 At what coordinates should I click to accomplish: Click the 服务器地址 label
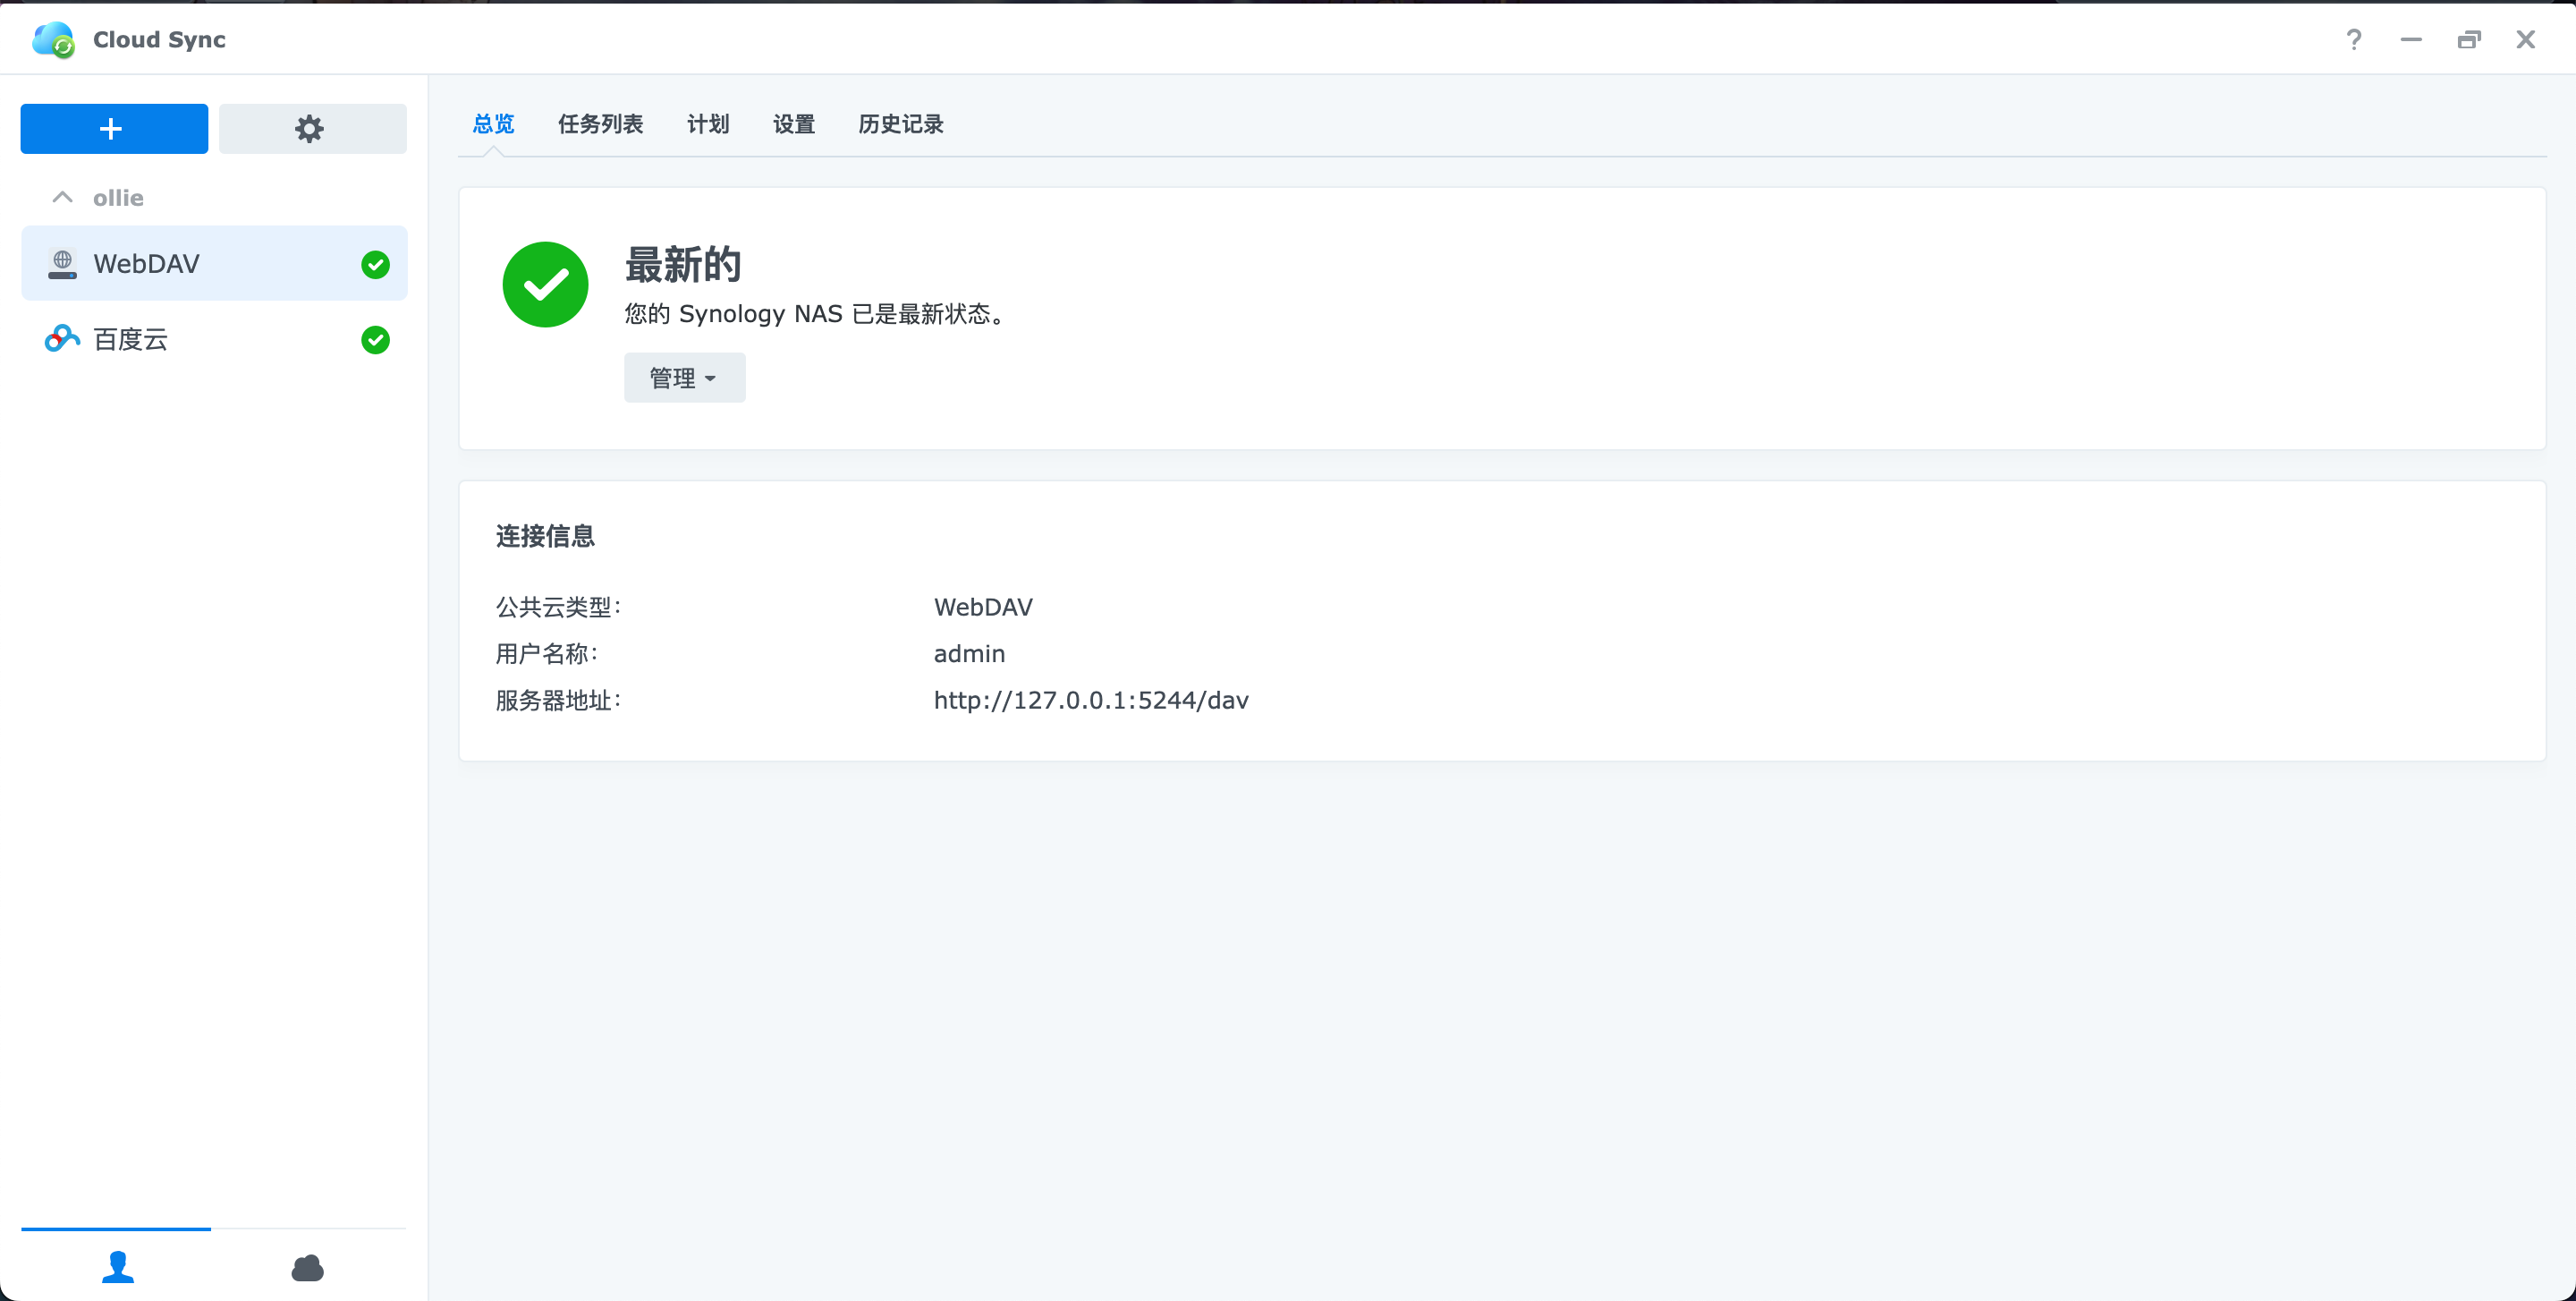pos(558,700)
